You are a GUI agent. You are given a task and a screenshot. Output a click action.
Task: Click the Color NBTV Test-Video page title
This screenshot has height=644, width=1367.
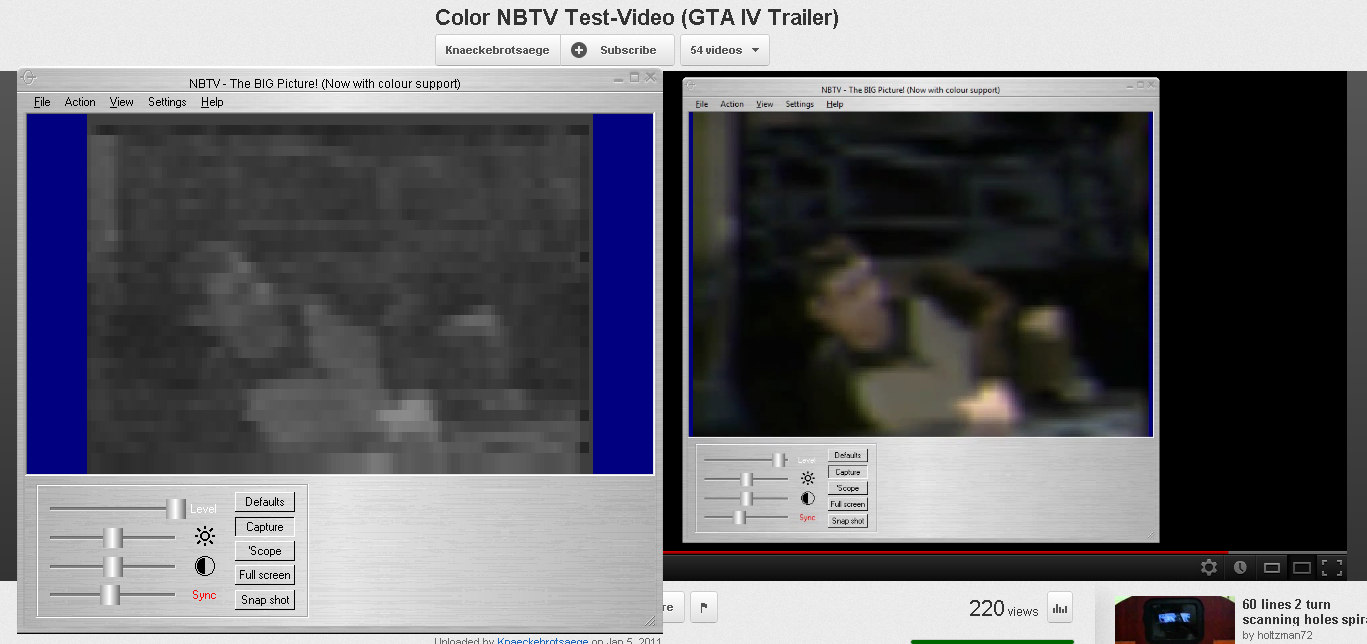click(637, 17)
